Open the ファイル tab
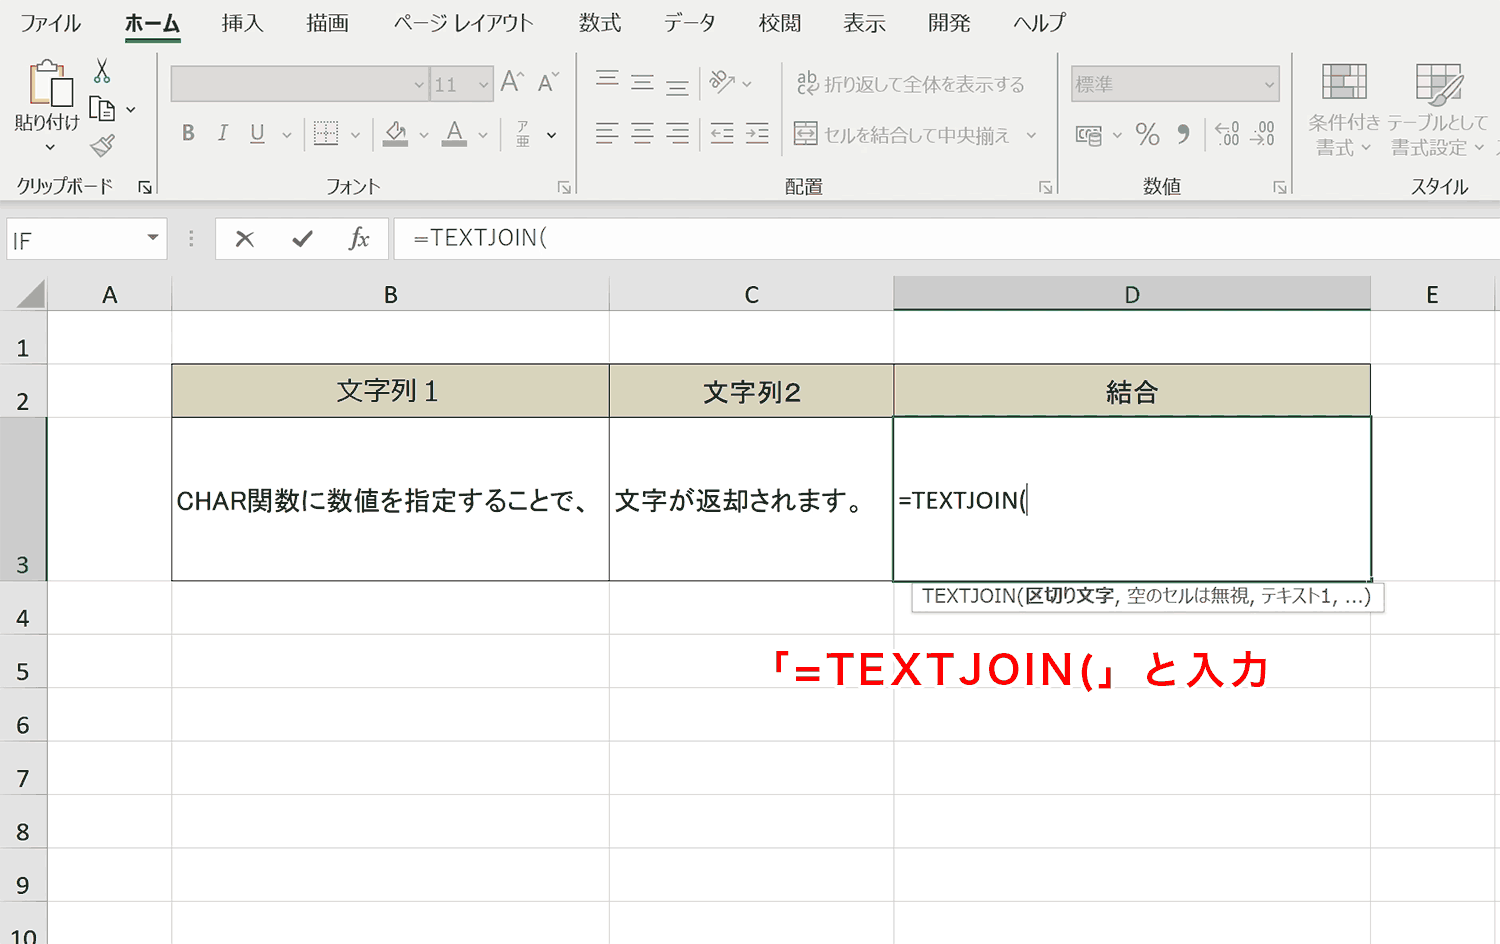 point(50,23)
